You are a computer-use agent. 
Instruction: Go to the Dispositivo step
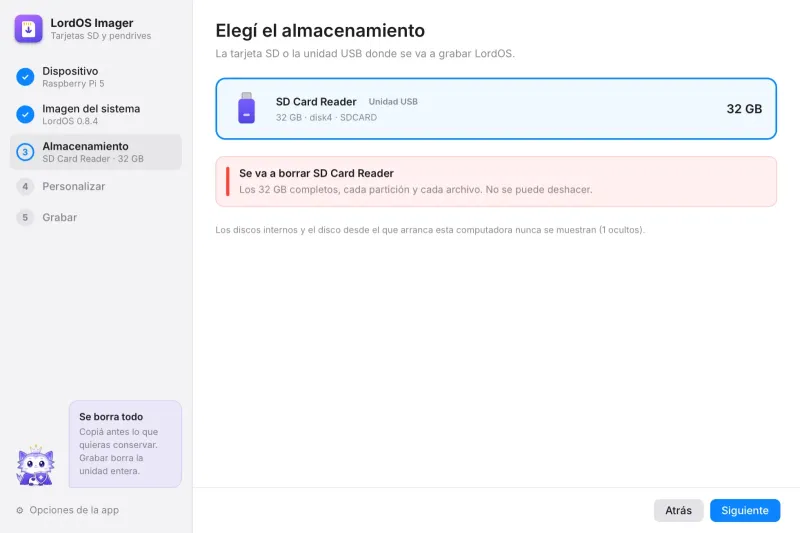click(95, 77)
